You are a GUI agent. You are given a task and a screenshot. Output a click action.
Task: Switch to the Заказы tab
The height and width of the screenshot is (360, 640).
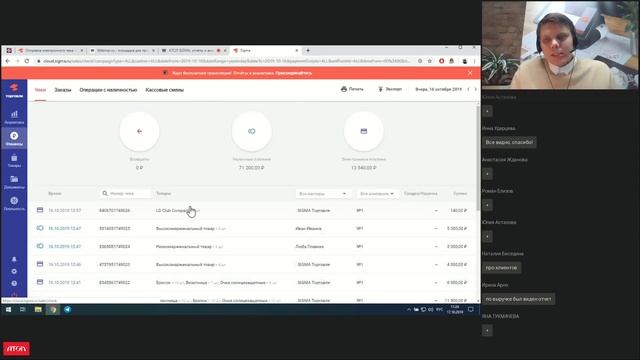point(63,90)
